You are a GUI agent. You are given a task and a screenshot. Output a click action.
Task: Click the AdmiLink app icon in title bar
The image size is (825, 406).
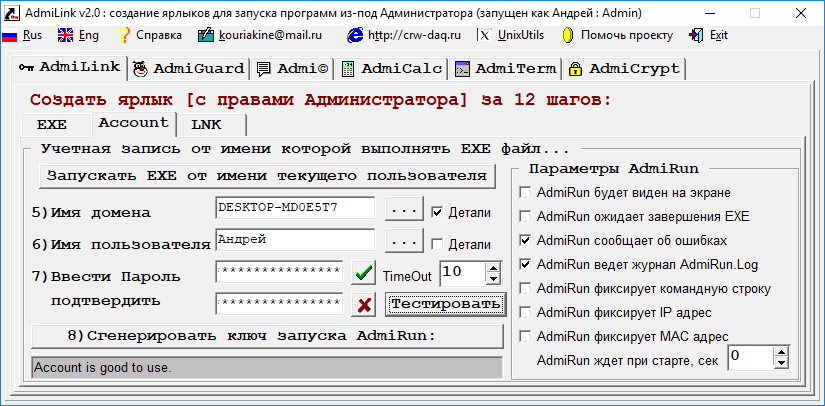(x=11, y=13)
